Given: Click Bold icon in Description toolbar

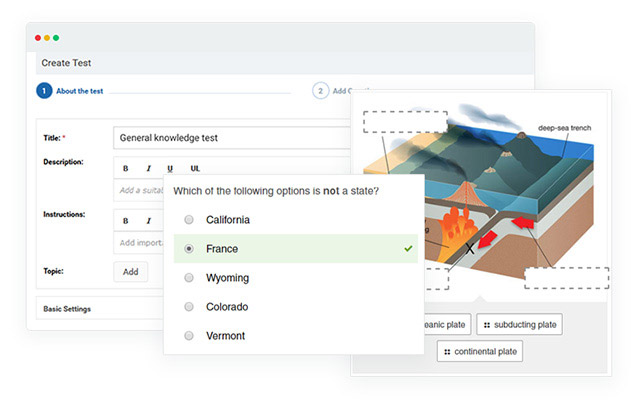Looking at the screenshot, I should point(126,169).
